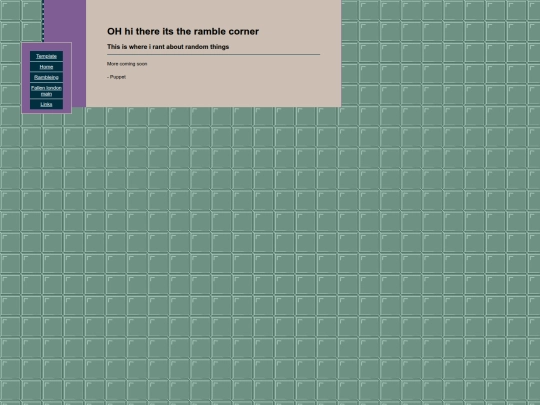The width and height of the screenshot is (540, 405).
Task: Open the Template link in the sidebar
Action: pos(46,56)
